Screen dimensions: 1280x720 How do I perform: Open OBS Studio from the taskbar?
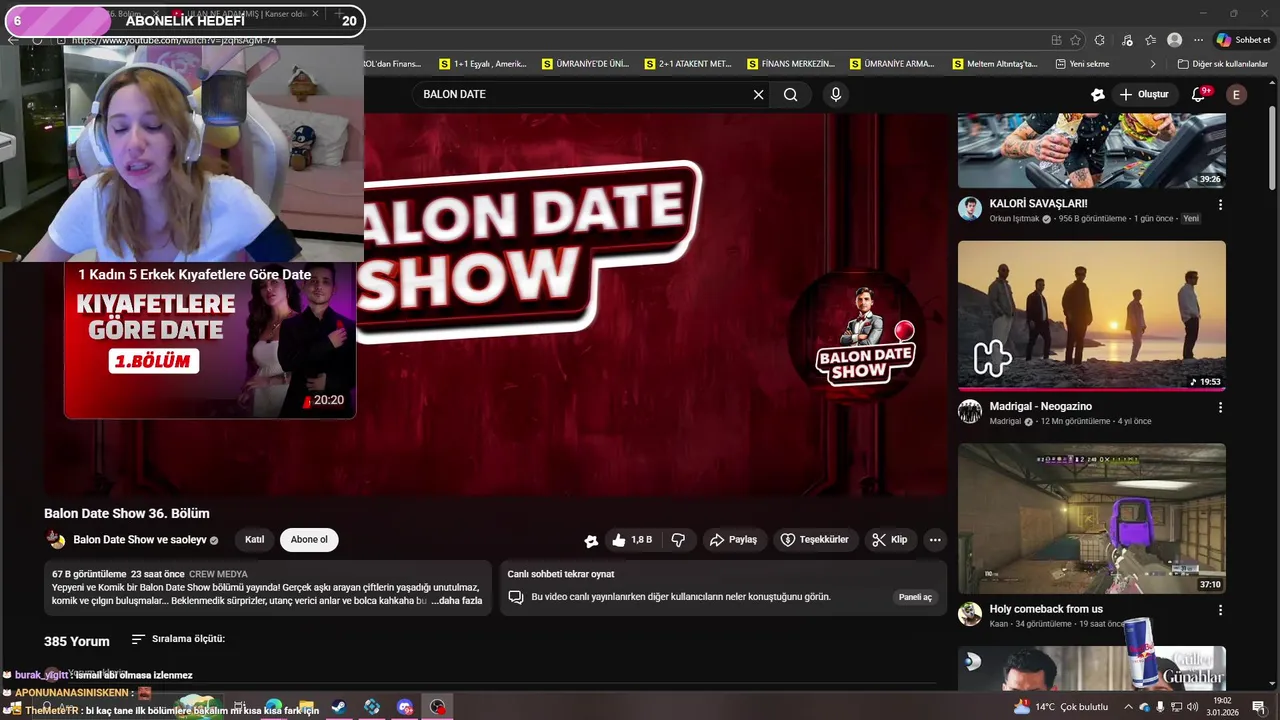pyautogui.click(x=438, y=707)
